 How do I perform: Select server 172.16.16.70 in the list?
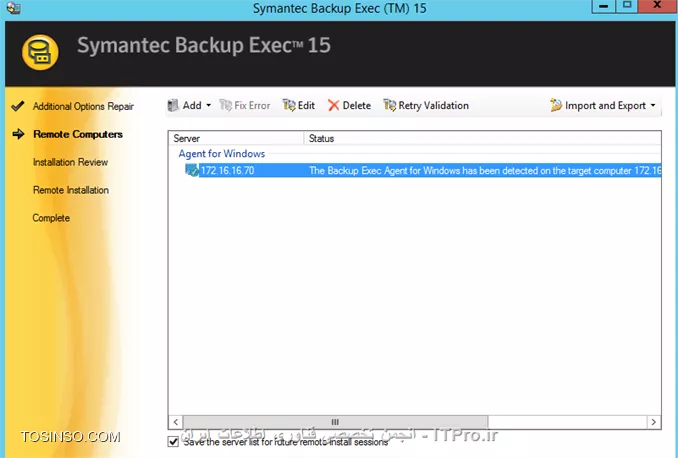(x=227, y=170)
